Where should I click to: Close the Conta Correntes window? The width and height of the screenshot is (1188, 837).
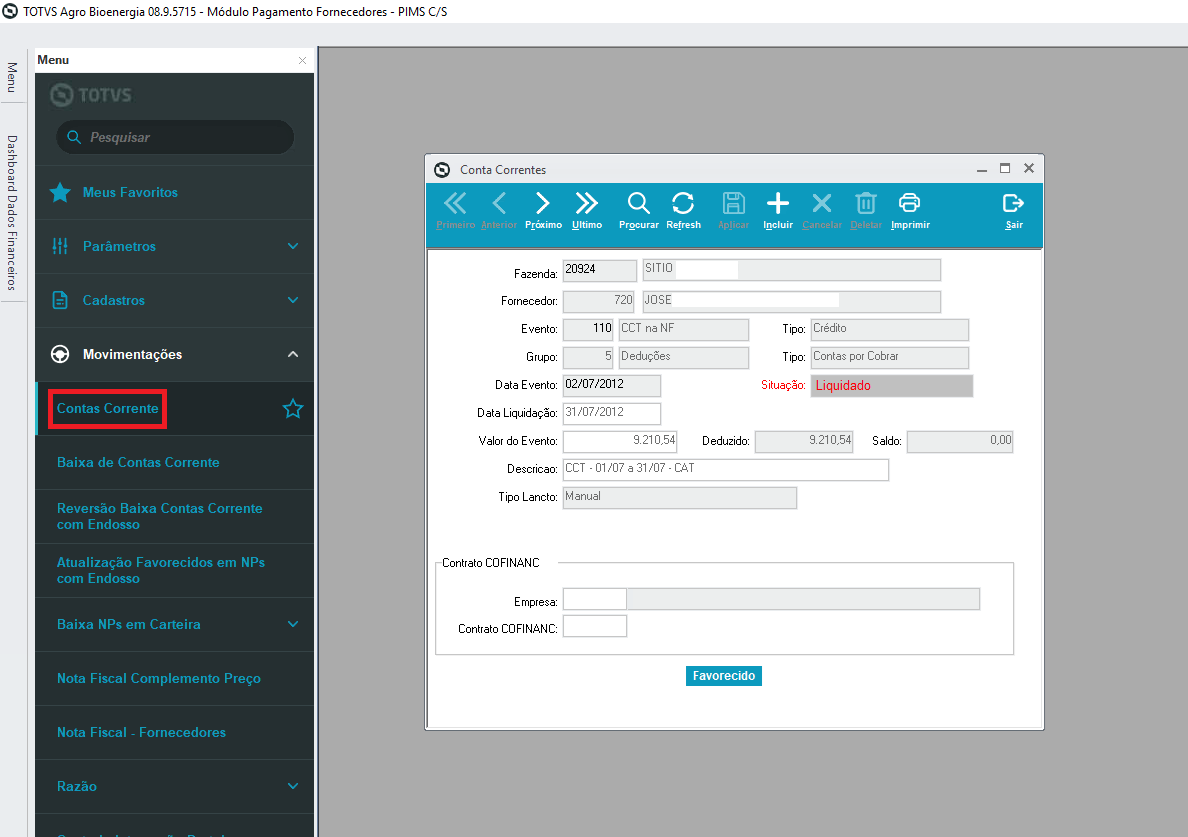point(1029,168)
